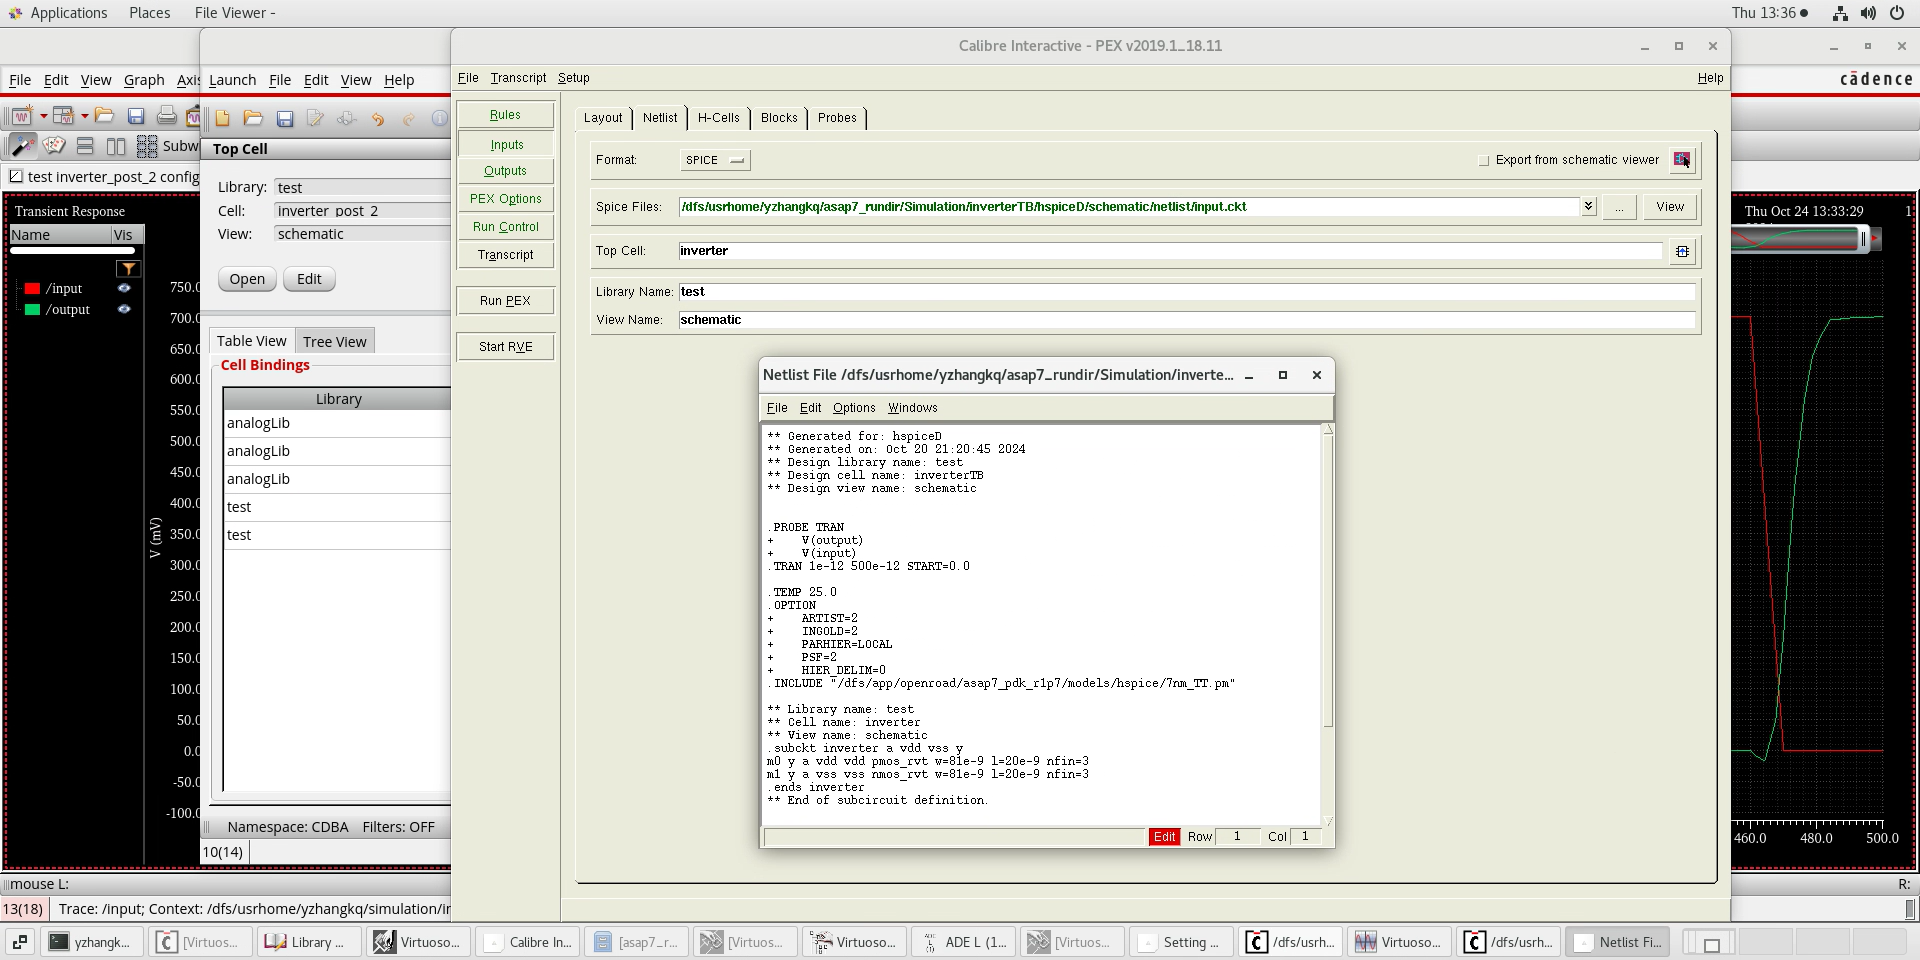Open the Tree View tab
This screenshot has width=1920, height=960.
pyautogui.click(x=335, y=341)
